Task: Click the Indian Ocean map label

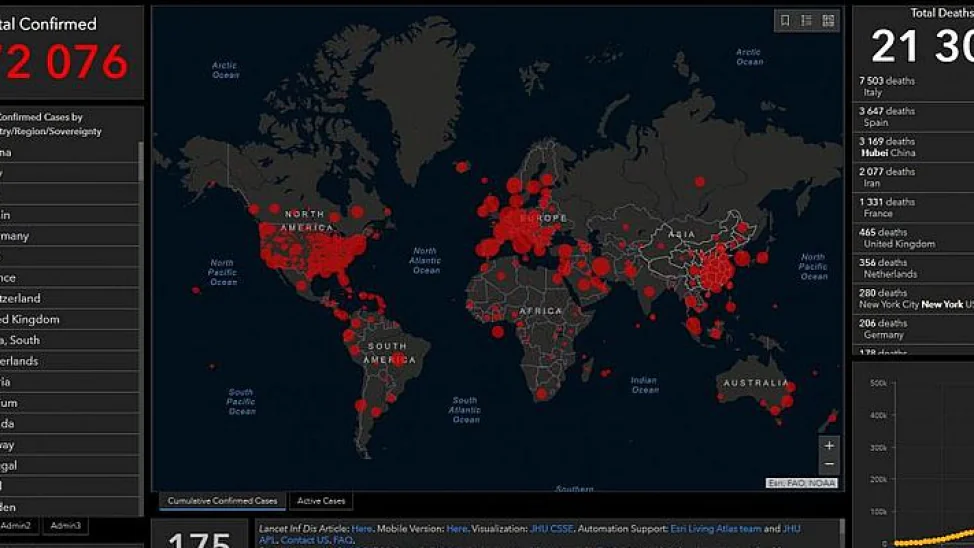Action: tap(644, 385)
